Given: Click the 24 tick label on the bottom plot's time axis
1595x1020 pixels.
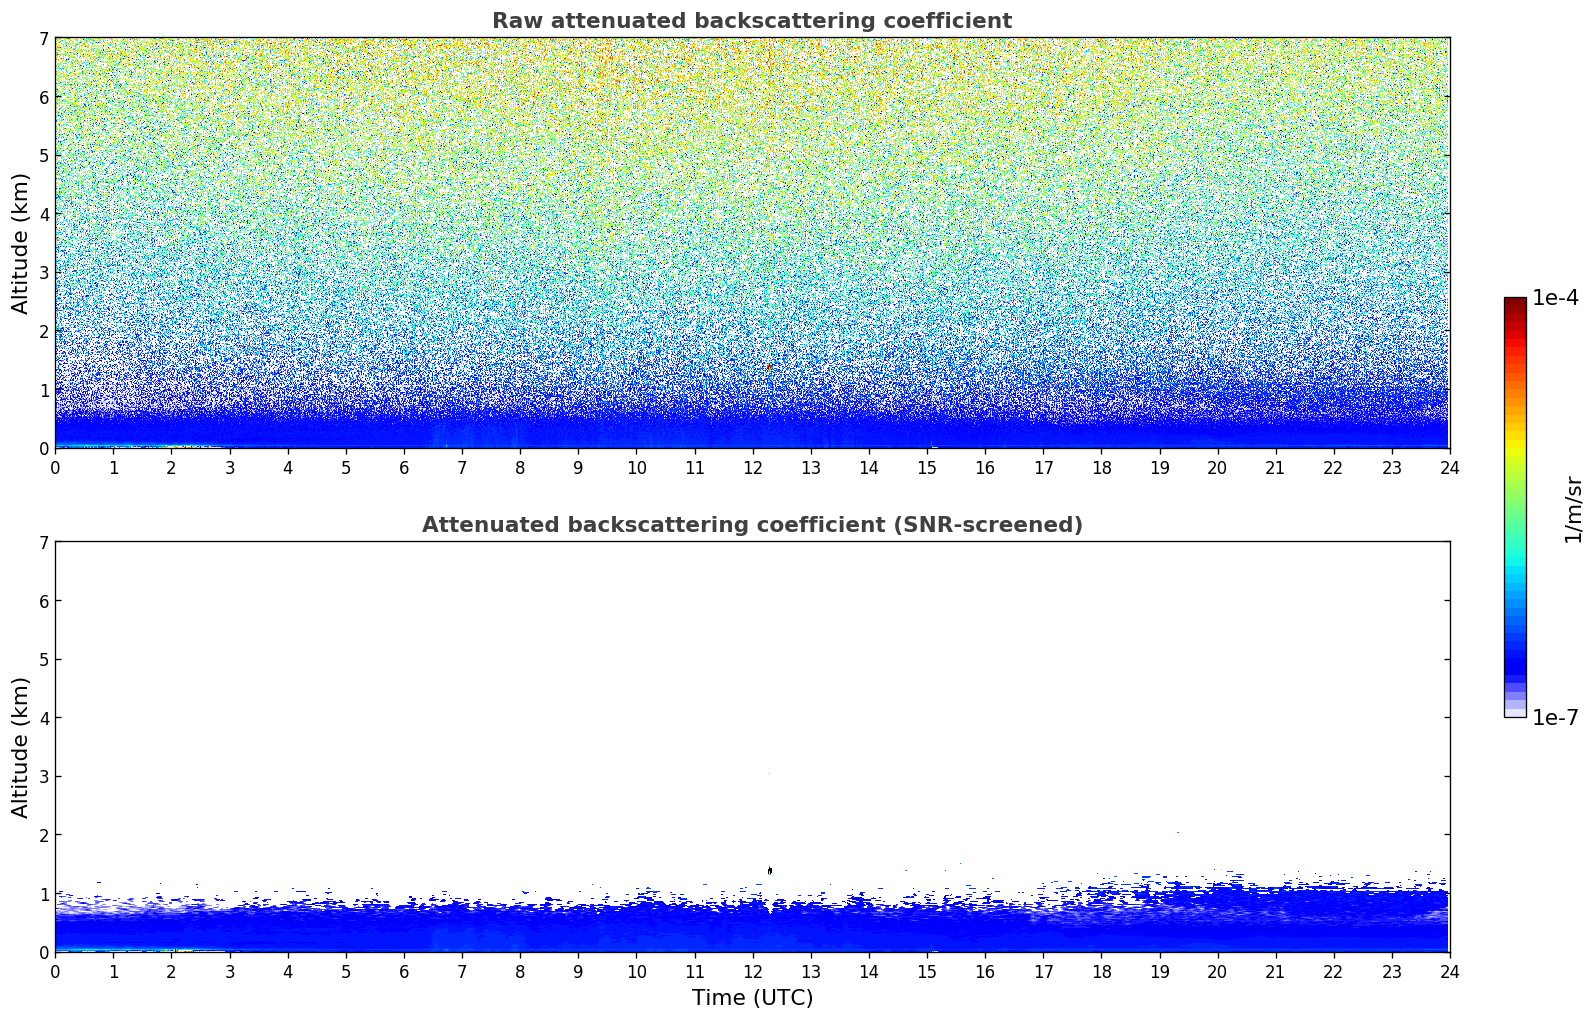Looking at the screenshot, I should 1449,972.
